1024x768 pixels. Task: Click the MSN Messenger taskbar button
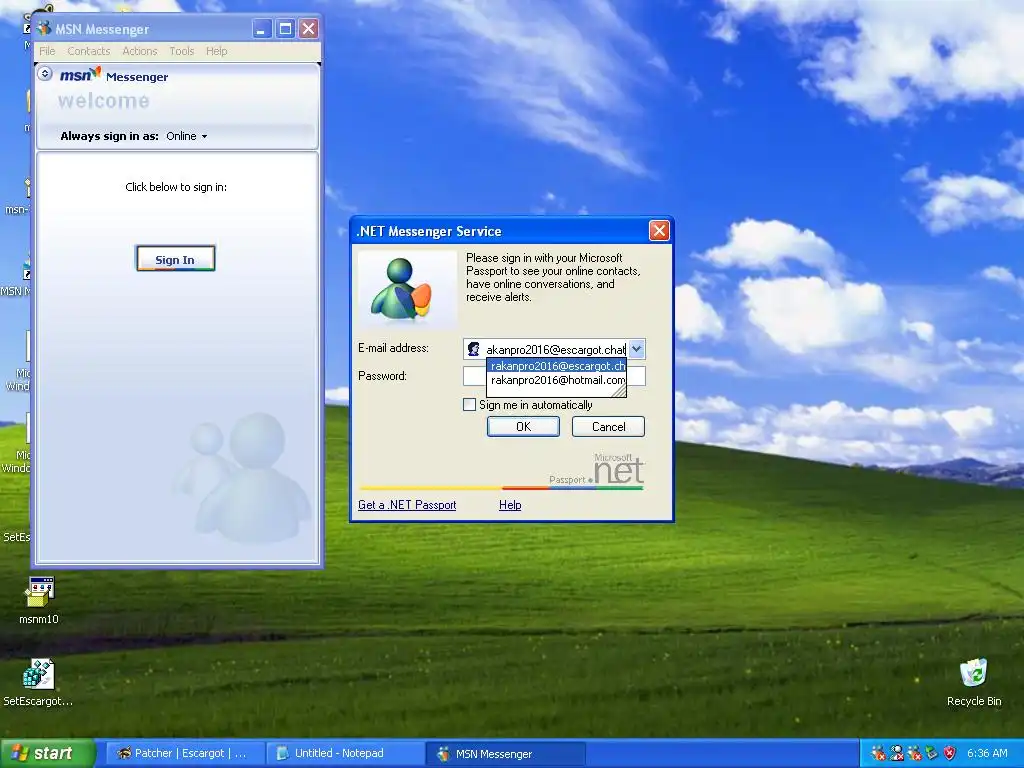click(x=505, y=754)
